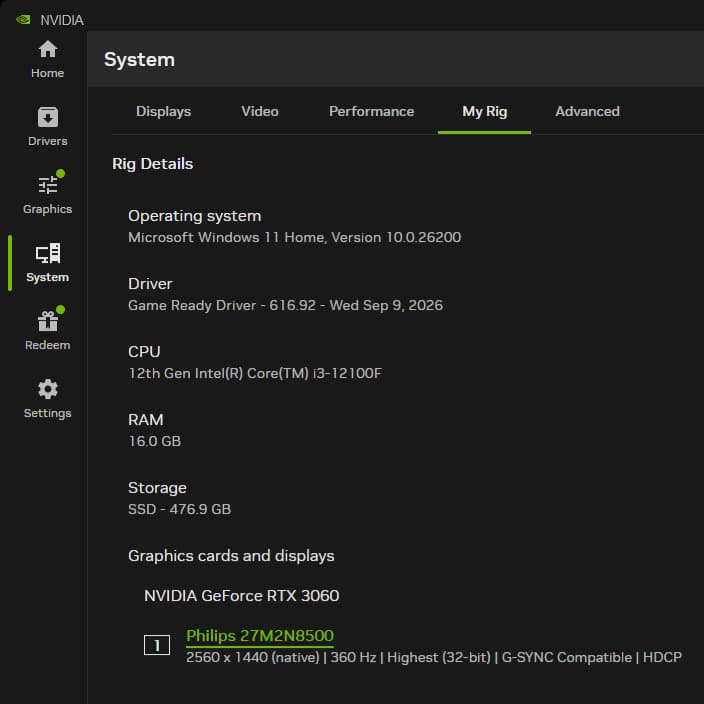Click the Microsoft Windows 11 Home version text
The image size is (704, 704).
point(295,237)
